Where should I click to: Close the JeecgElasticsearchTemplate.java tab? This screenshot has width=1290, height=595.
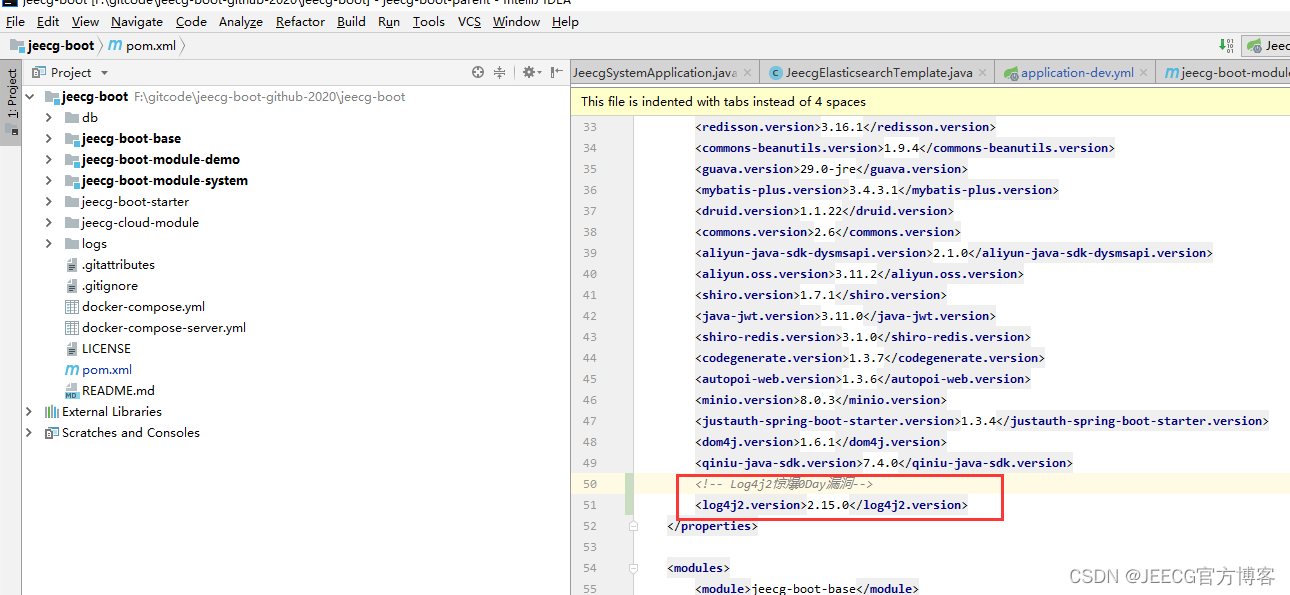click(x=982, y=73)
